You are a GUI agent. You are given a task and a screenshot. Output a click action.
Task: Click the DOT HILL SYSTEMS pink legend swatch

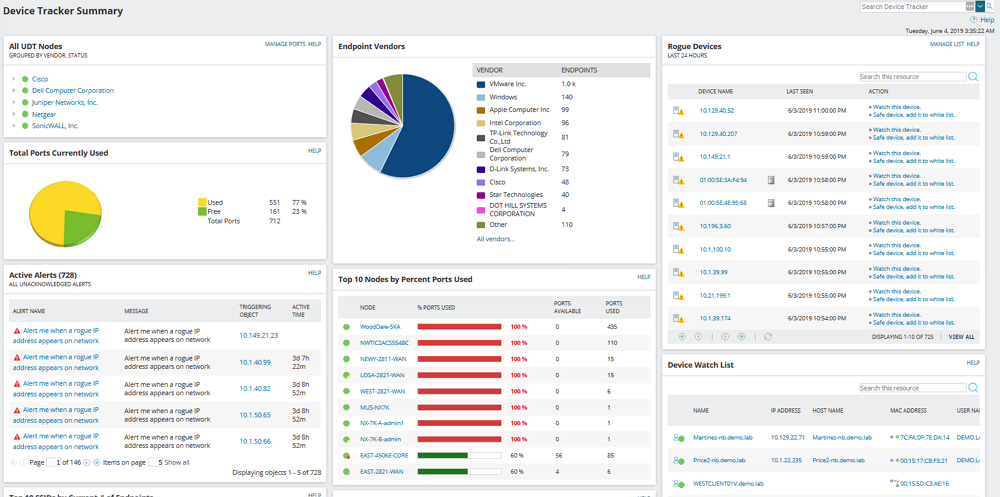481,209
